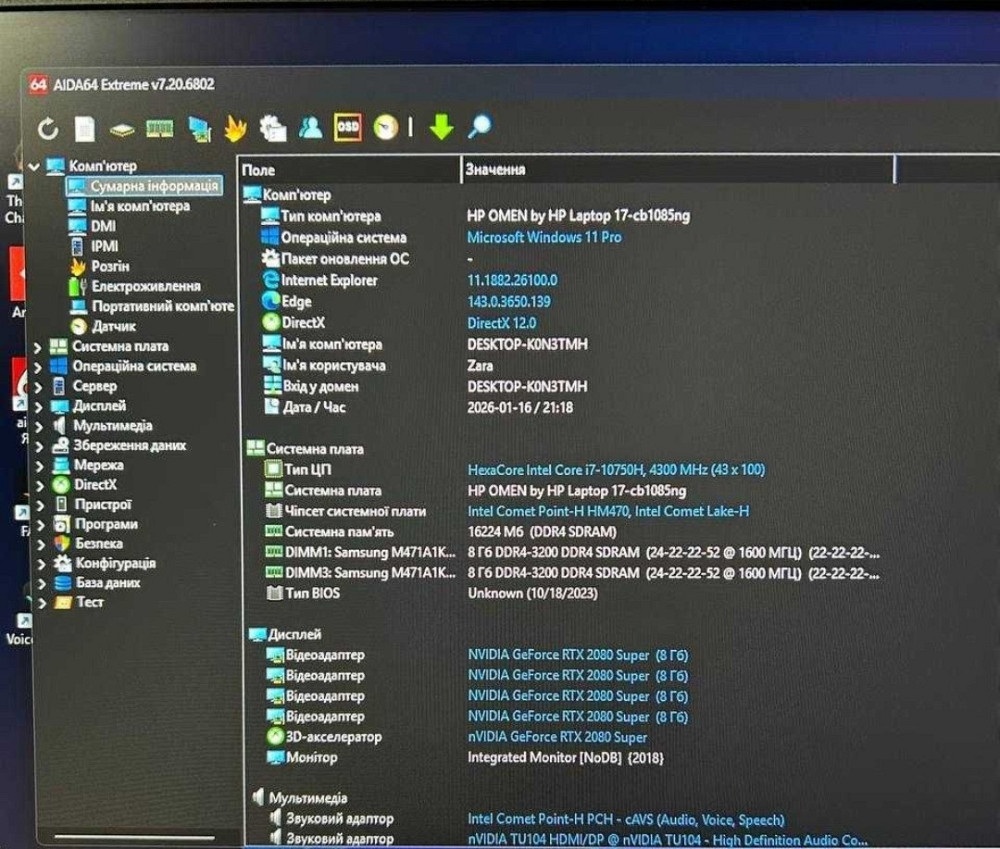The width and height of the screenshot is (1000, 849).
Task: Click the Значення column header
Action: coord(495,170)
